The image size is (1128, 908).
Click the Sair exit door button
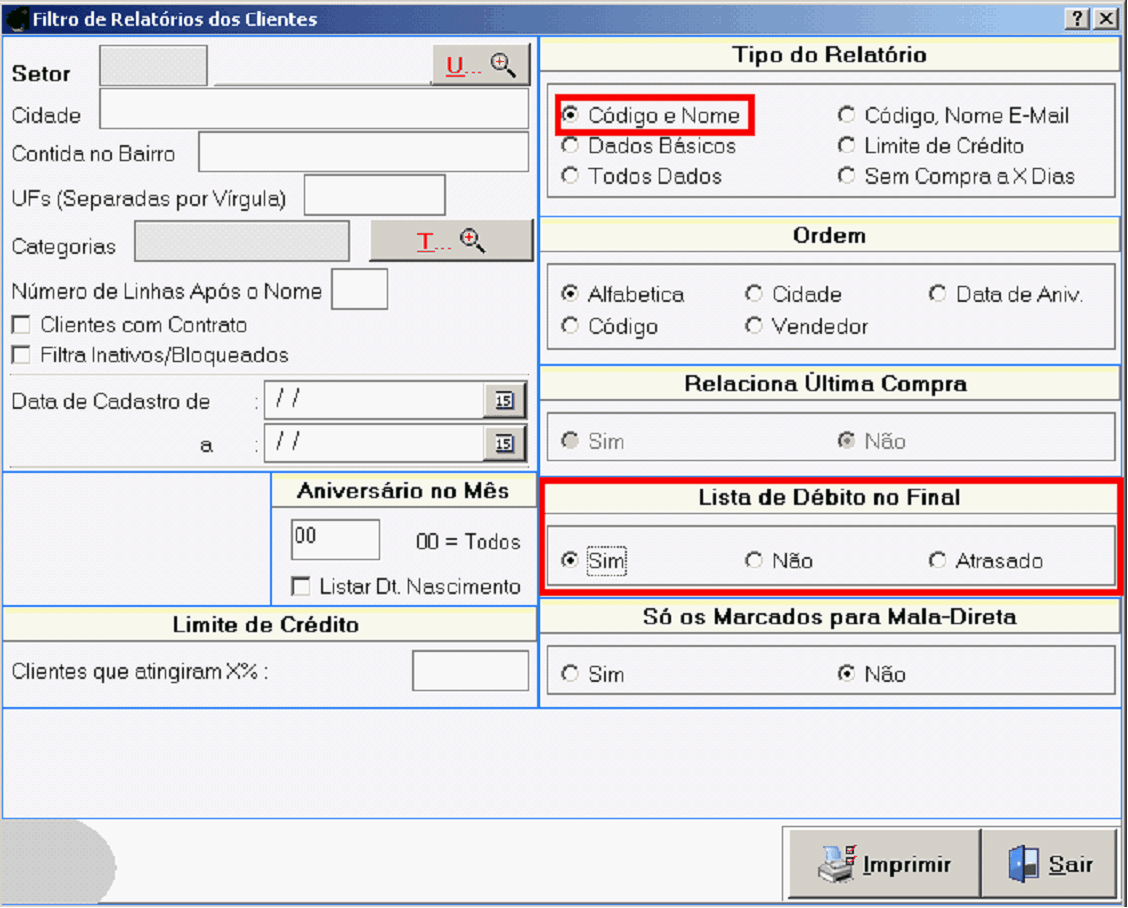click(x=1049, y=864)
